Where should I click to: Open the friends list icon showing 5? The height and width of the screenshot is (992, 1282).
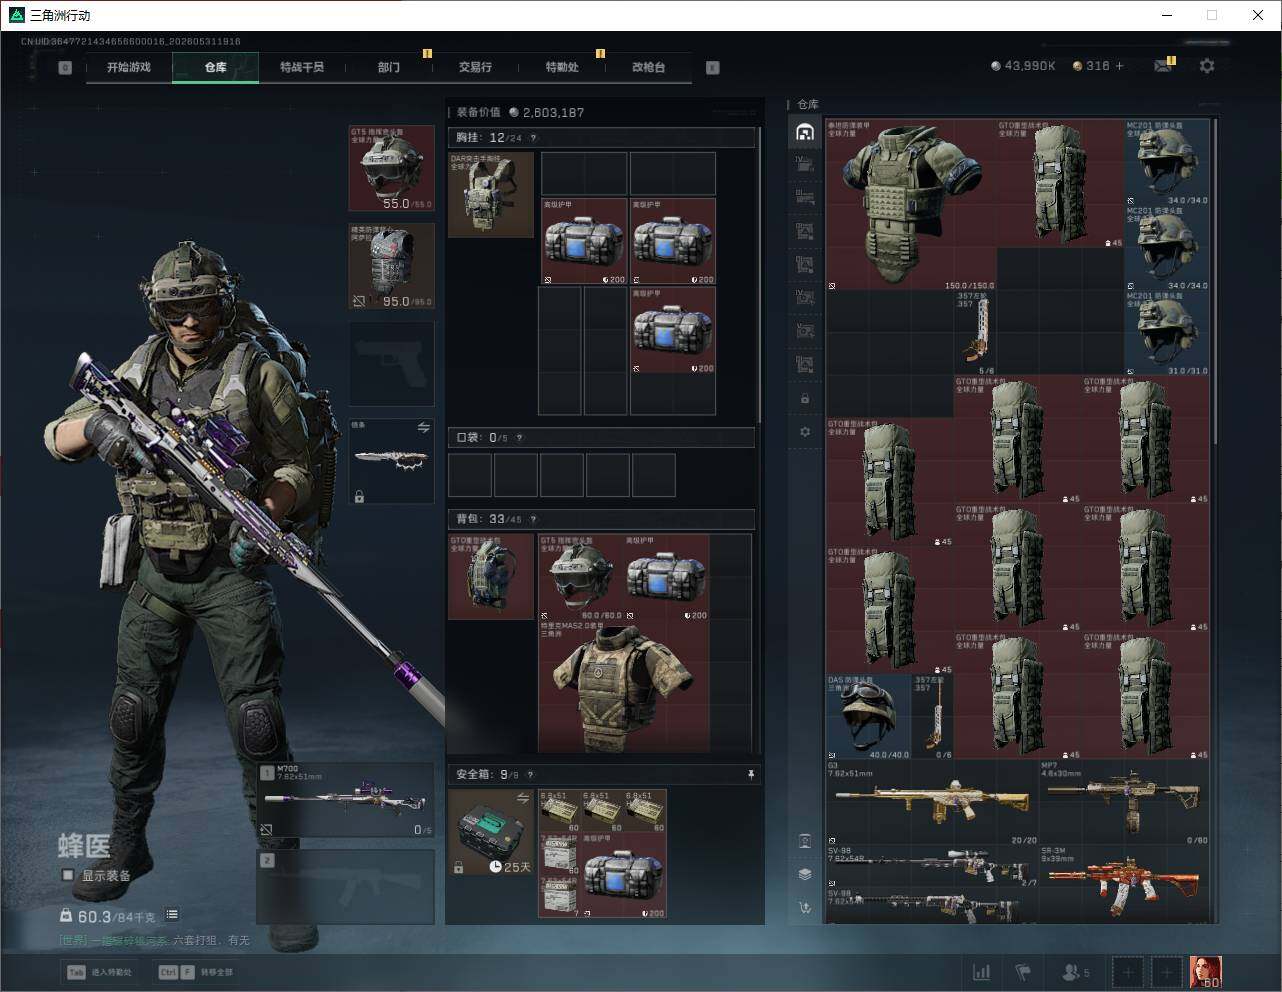coord(1075,972)
